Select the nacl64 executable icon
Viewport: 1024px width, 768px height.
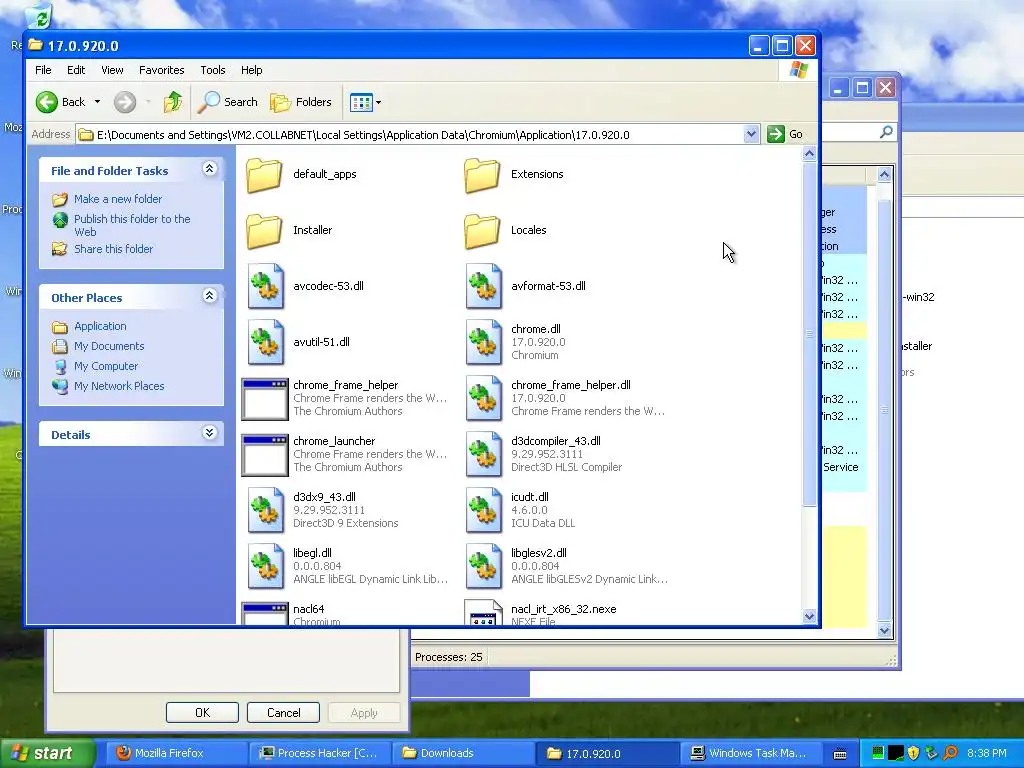pos(264,614)
